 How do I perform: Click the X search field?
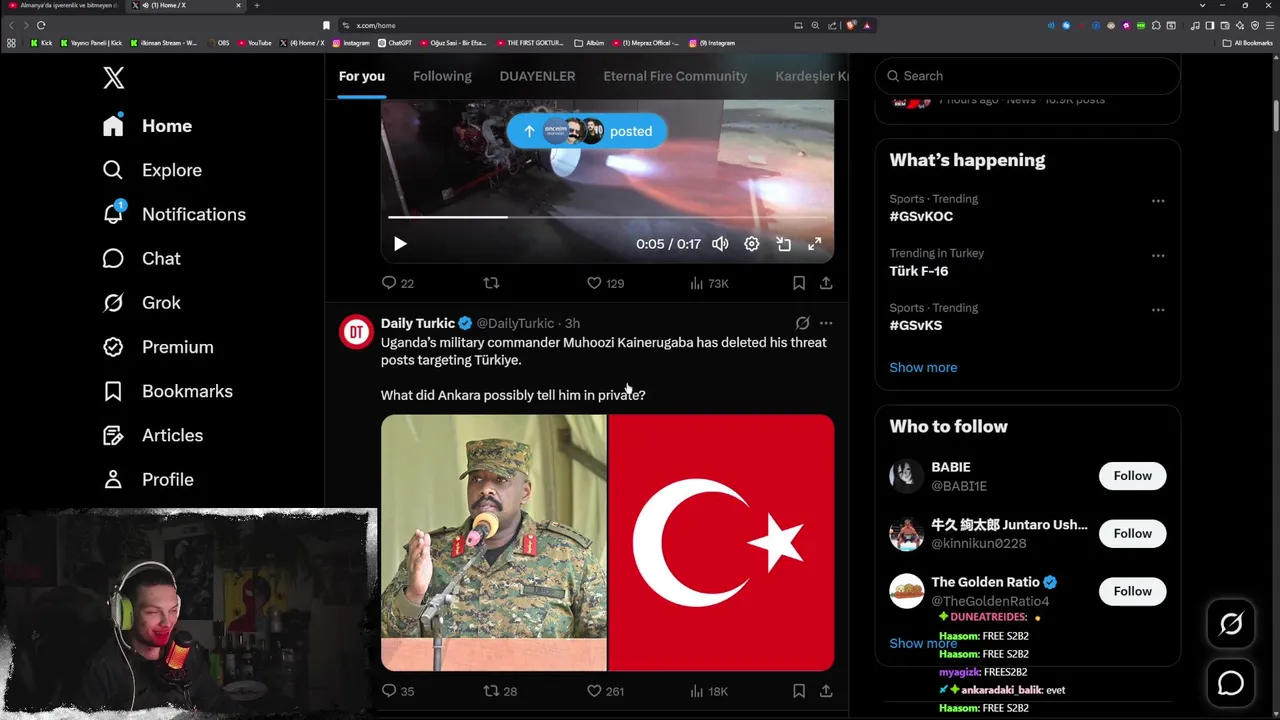point(1027,76)
